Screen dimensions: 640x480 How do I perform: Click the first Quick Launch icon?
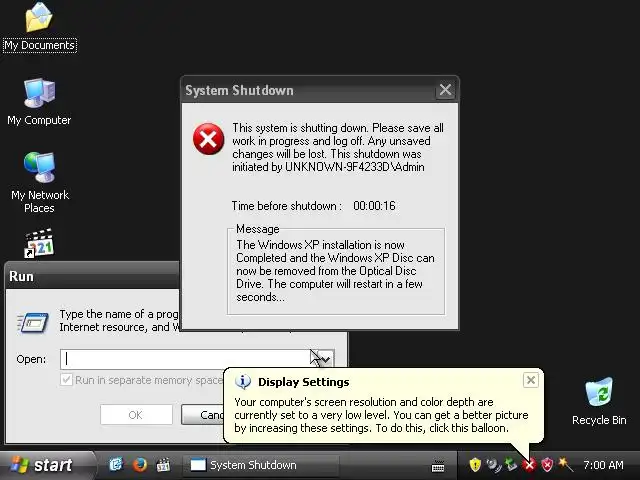pos(116,465)
